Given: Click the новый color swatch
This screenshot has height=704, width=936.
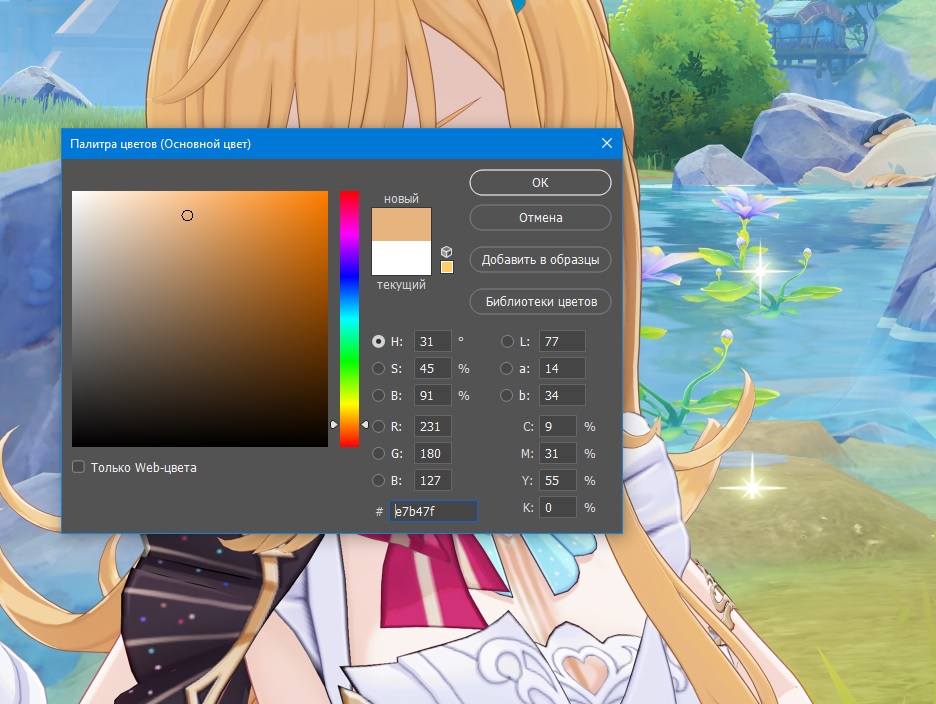Looking at the screenshot, I should (401, 225).
